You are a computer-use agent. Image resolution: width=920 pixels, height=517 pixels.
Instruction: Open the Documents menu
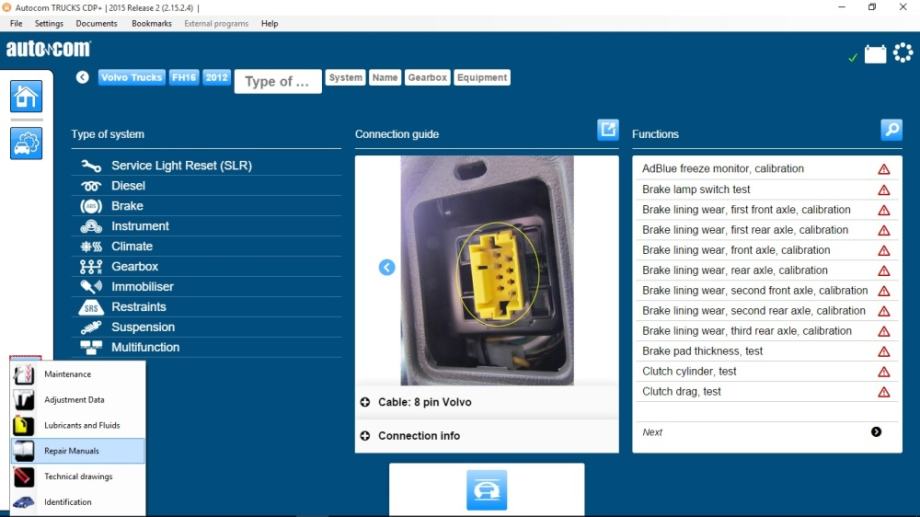click(x=96, y=23)
